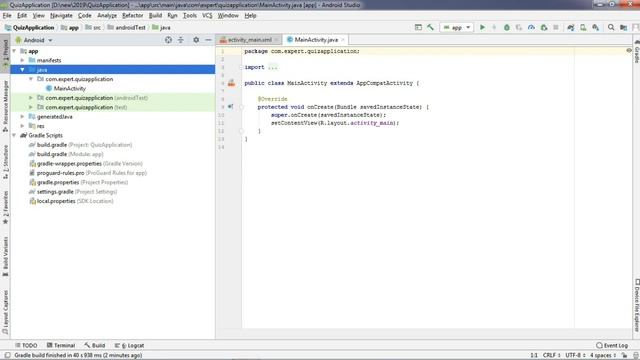Screen dimensions: 640x360
Task: Click Search Everywhere magnifier icon
Action: (611, 27)
